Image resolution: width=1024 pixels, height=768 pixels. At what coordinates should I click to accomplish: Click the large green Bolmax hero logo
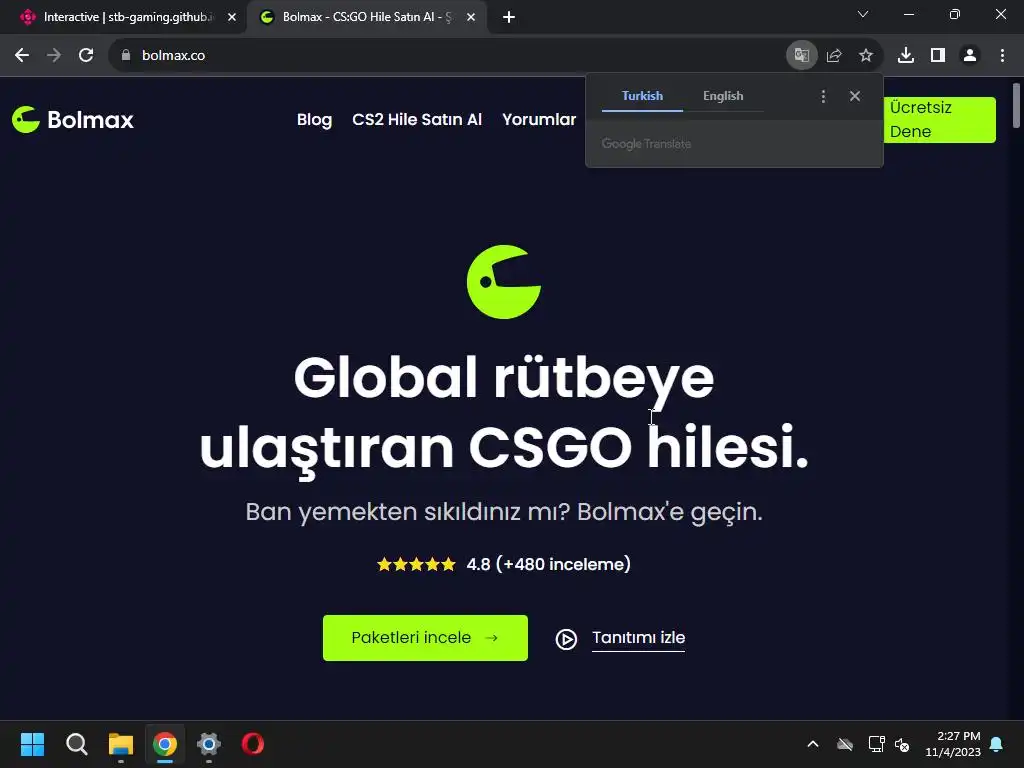pyautogui.click(x=504, y=281)
